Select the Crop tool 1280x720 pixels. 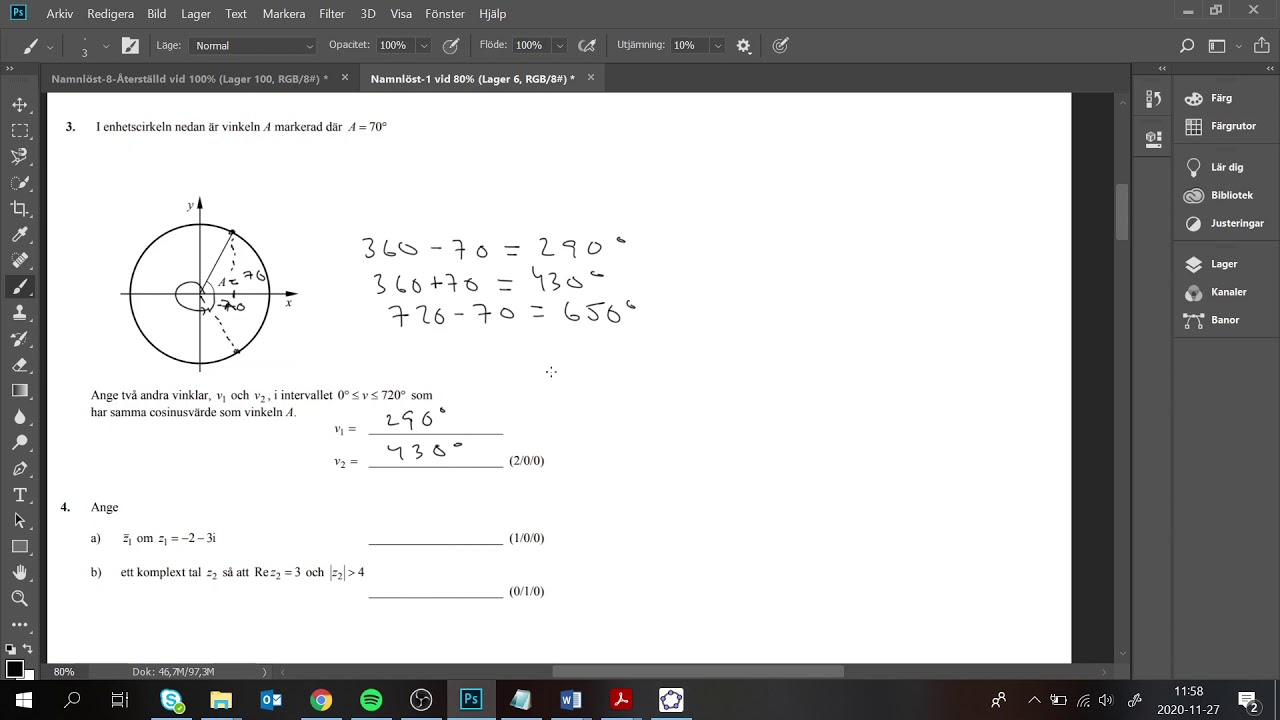coord(19,209)
